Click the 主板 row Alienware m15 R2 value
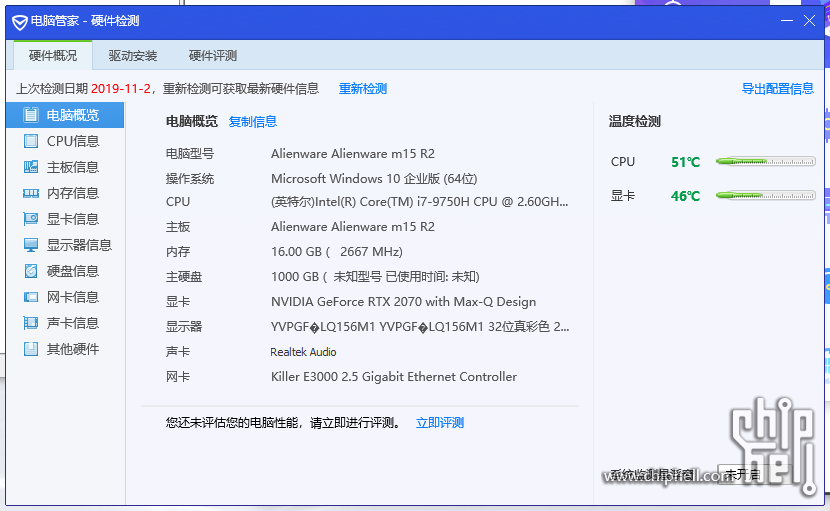Screen dimensions: 830x511 click(353, 227)
